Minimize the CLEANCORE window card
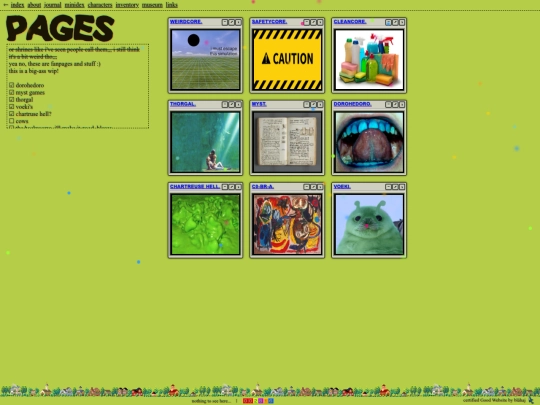Screen dimensions: 540x405 [388, 22]
